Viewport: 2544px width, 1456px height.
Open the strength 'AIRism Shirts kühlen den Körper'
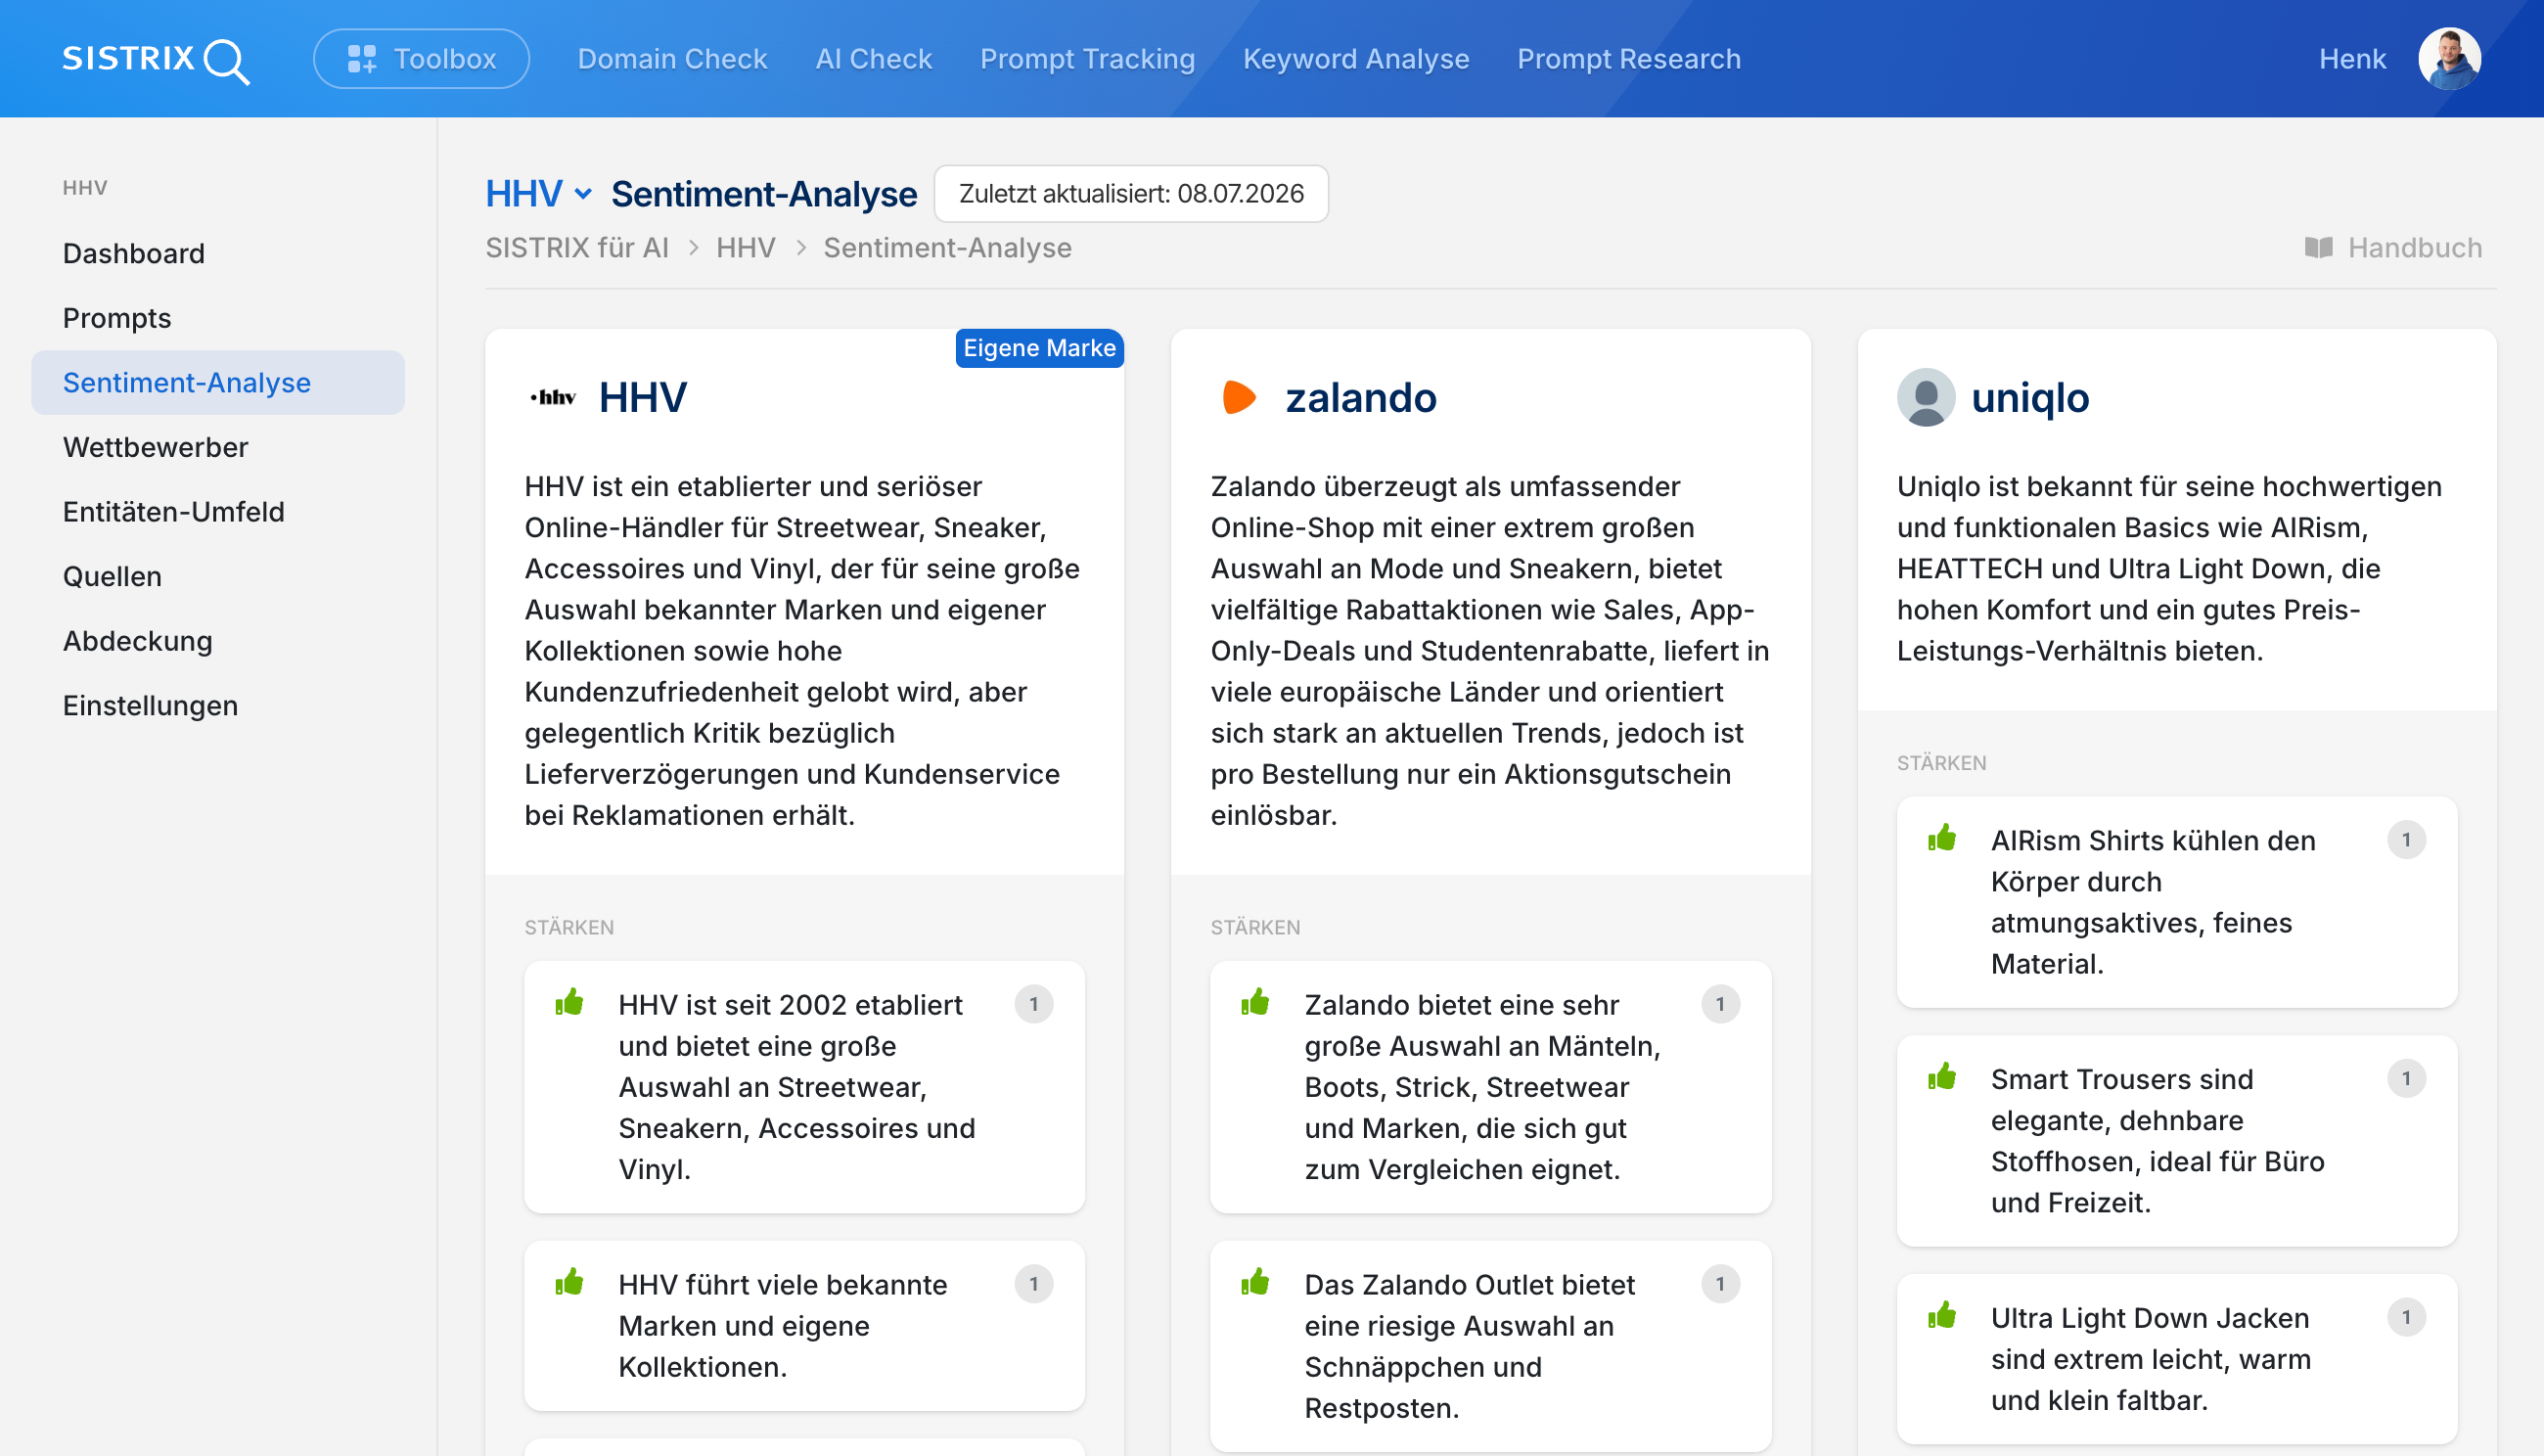coord(2176,903)
